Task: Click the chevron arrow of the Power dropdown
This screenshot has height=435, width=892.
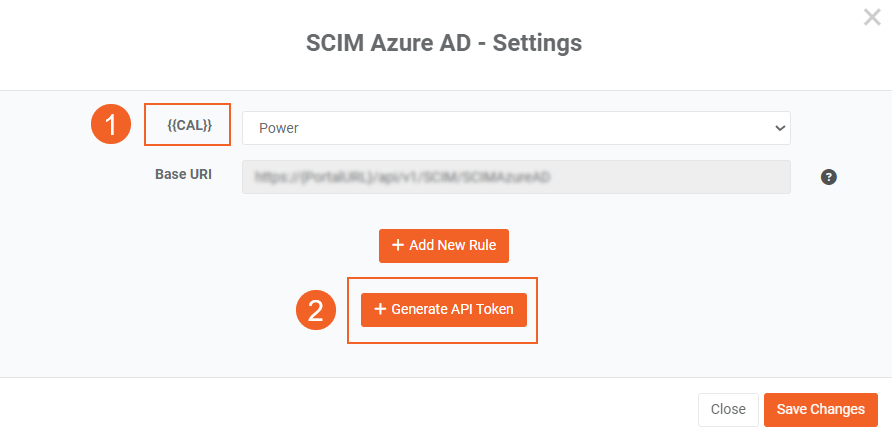Action: [x=780, y=128]
